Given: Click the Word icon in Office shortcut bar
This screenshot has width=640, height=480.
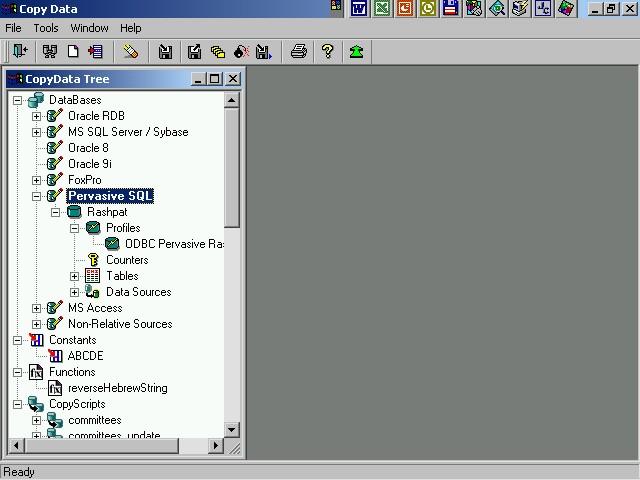Looking at the screenshot, I should tap(358, 9).
